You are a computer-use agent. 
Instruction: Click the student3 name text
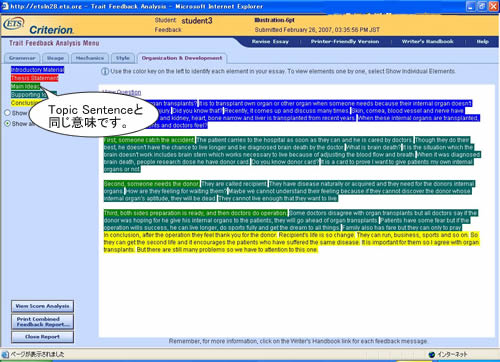pyautogui.click(x=197, y=21)
